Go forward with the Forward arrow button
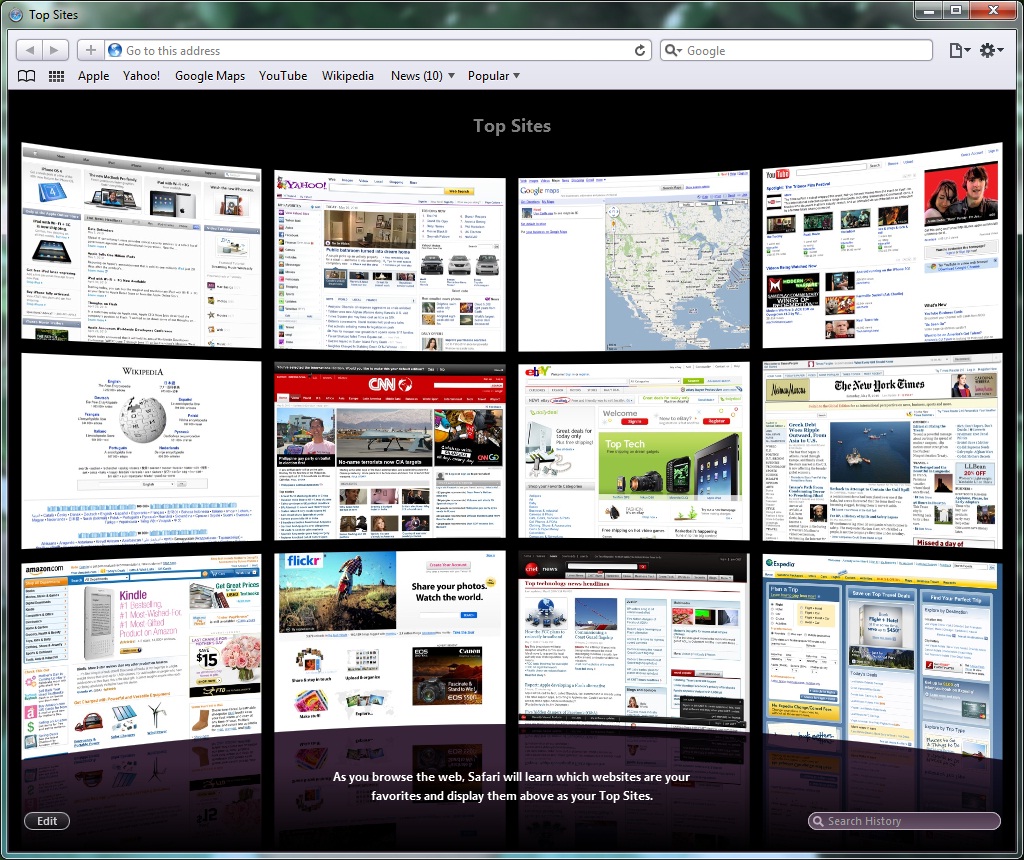The image size is (1024, 860). 55,50
